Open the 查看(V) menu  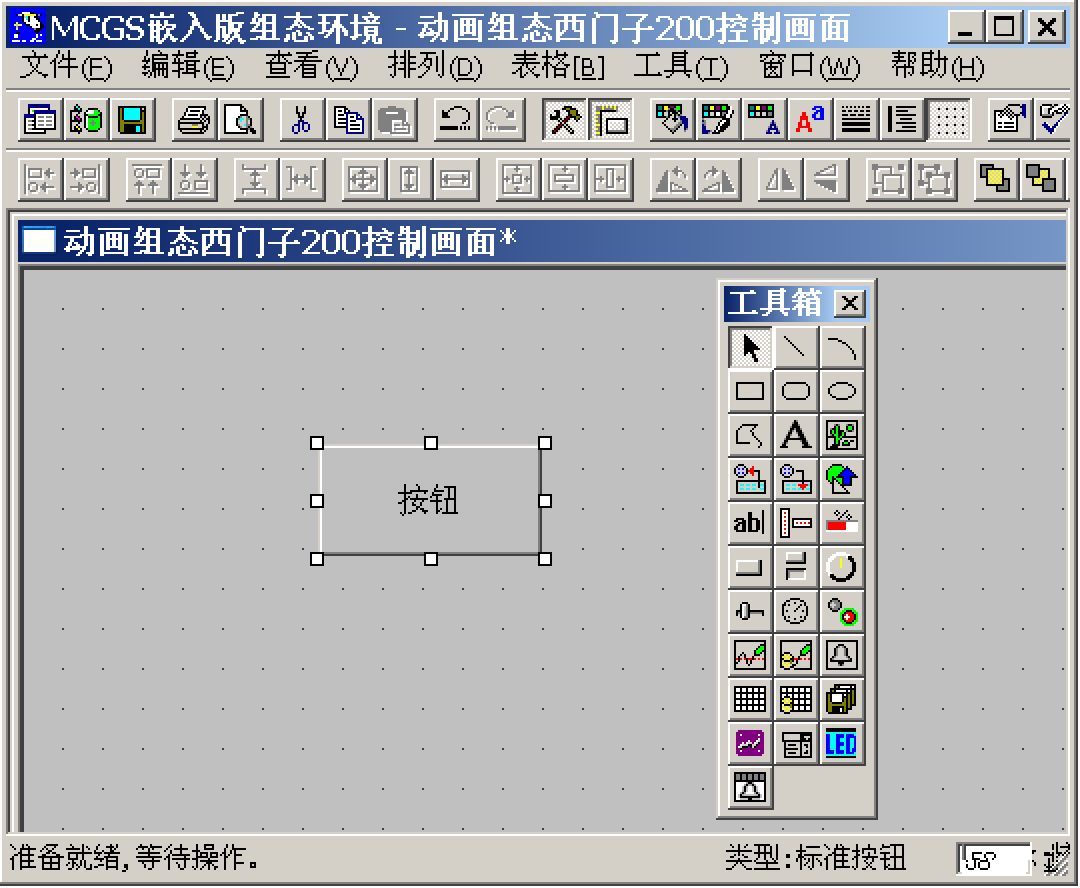point(311,66)
